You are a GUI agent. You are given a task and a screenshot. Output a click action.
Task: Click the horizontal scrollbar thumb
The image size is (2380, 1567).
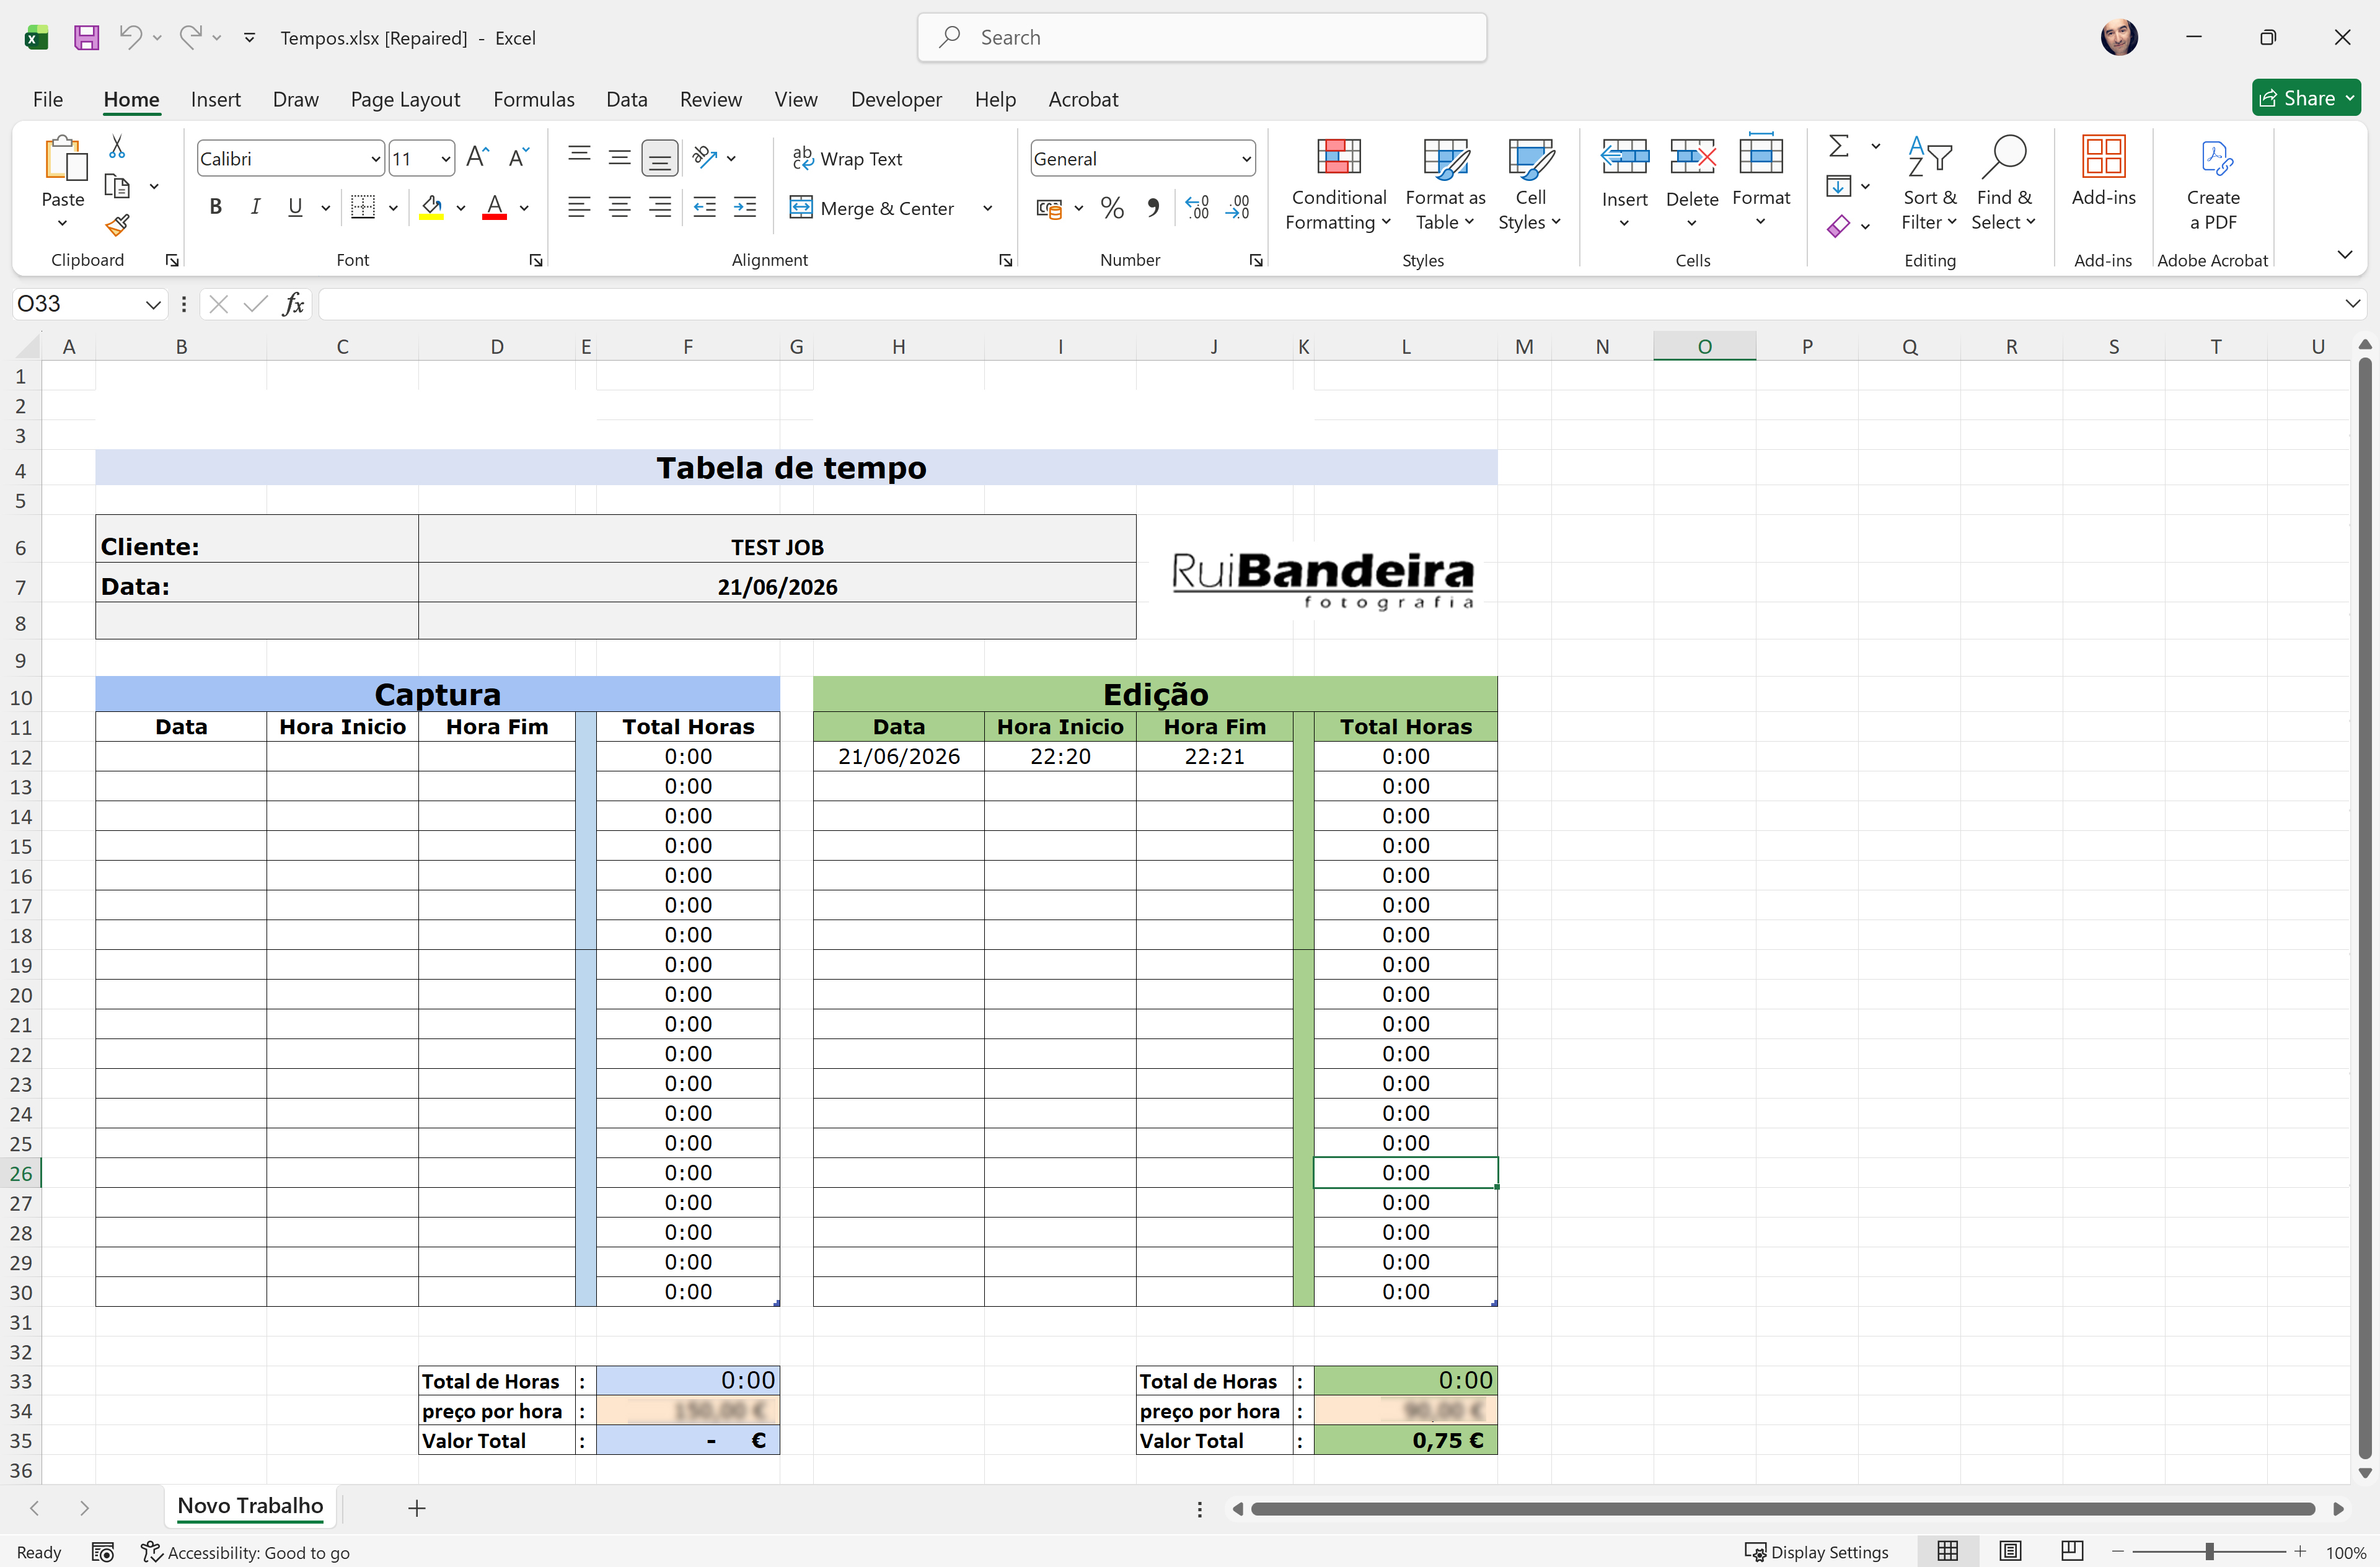click(x=1782, y=1508)
